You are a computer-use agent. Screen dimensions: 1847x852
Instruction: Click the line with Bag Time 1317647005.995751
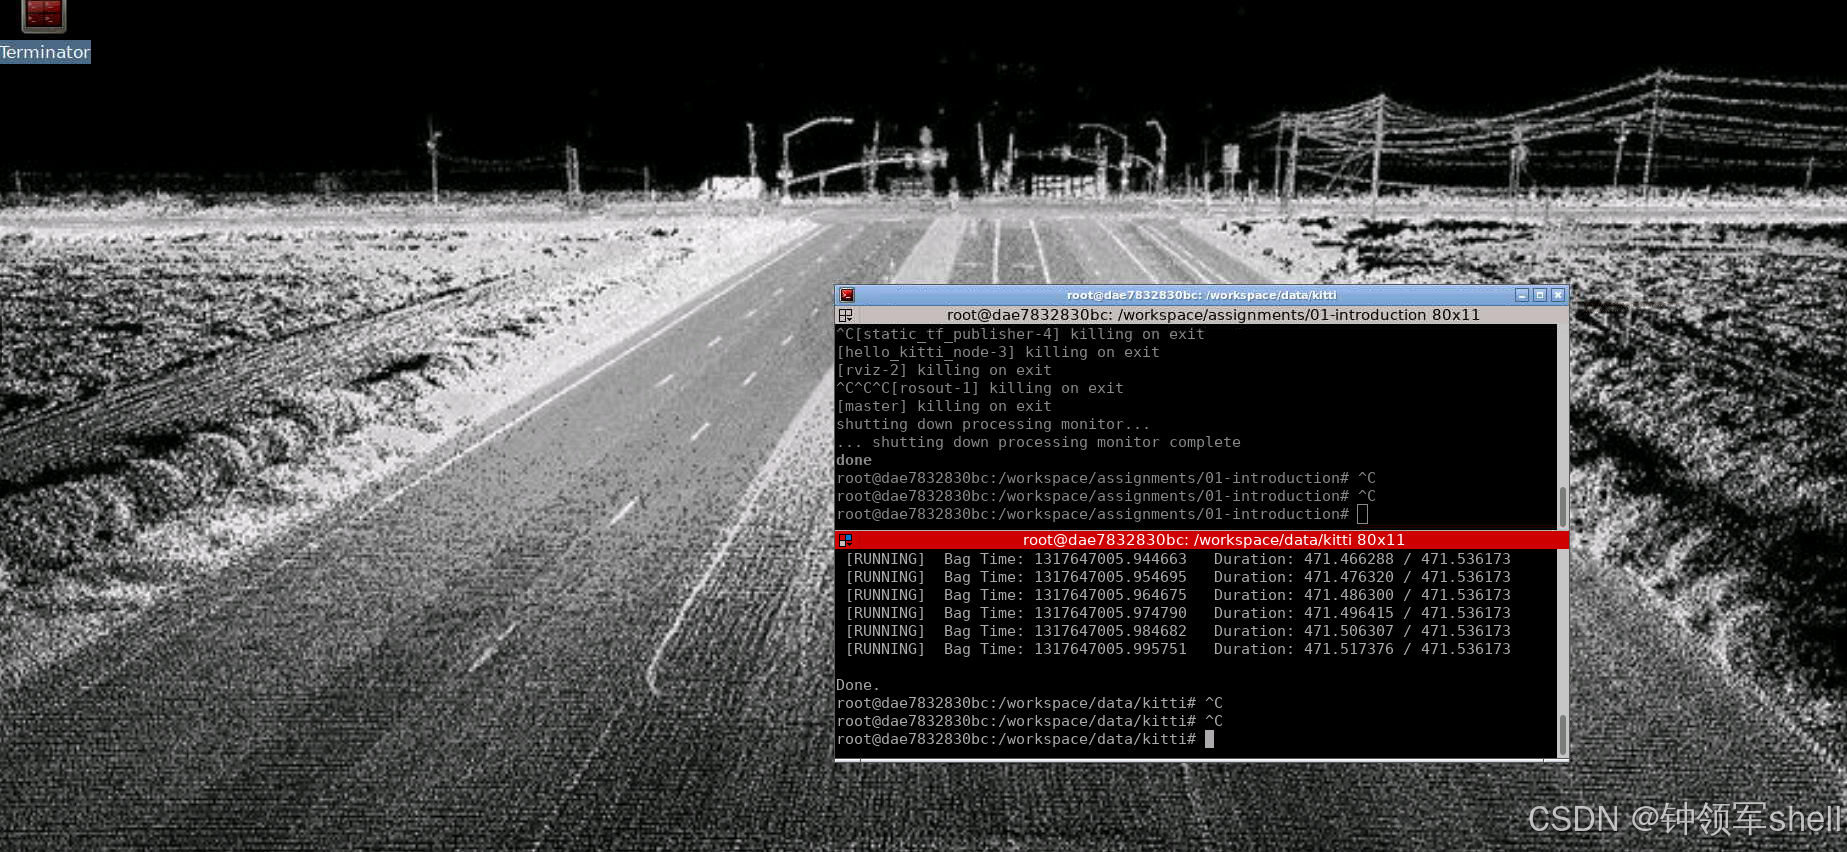(1178, 649)
